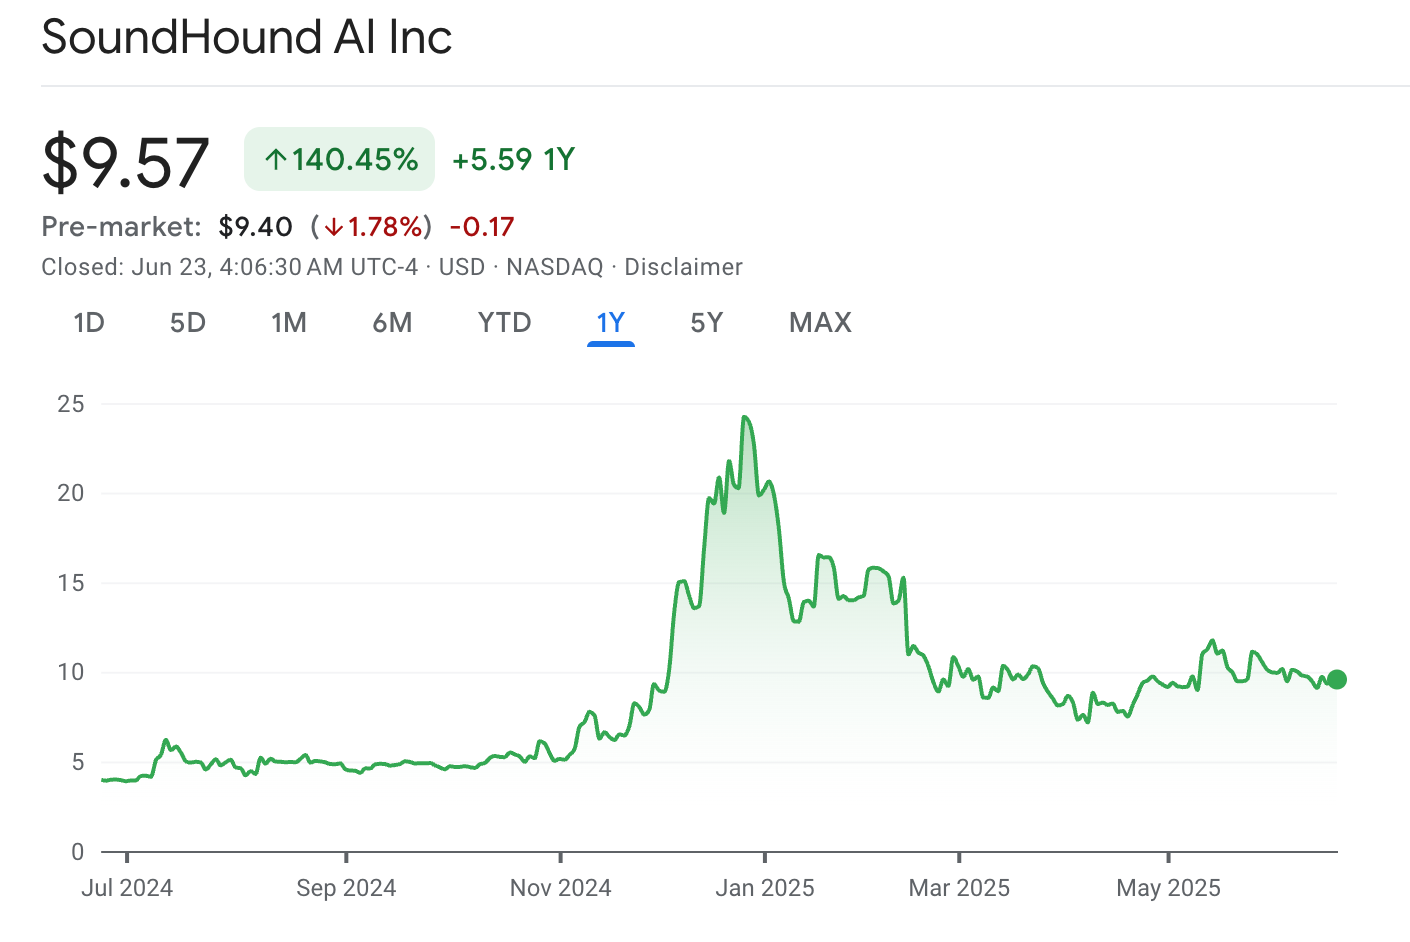The width and height of the screenshot is (1410, 942).
Task: Click the Closed: Jun 23 timestamp
Action: [x=230, y=267]
